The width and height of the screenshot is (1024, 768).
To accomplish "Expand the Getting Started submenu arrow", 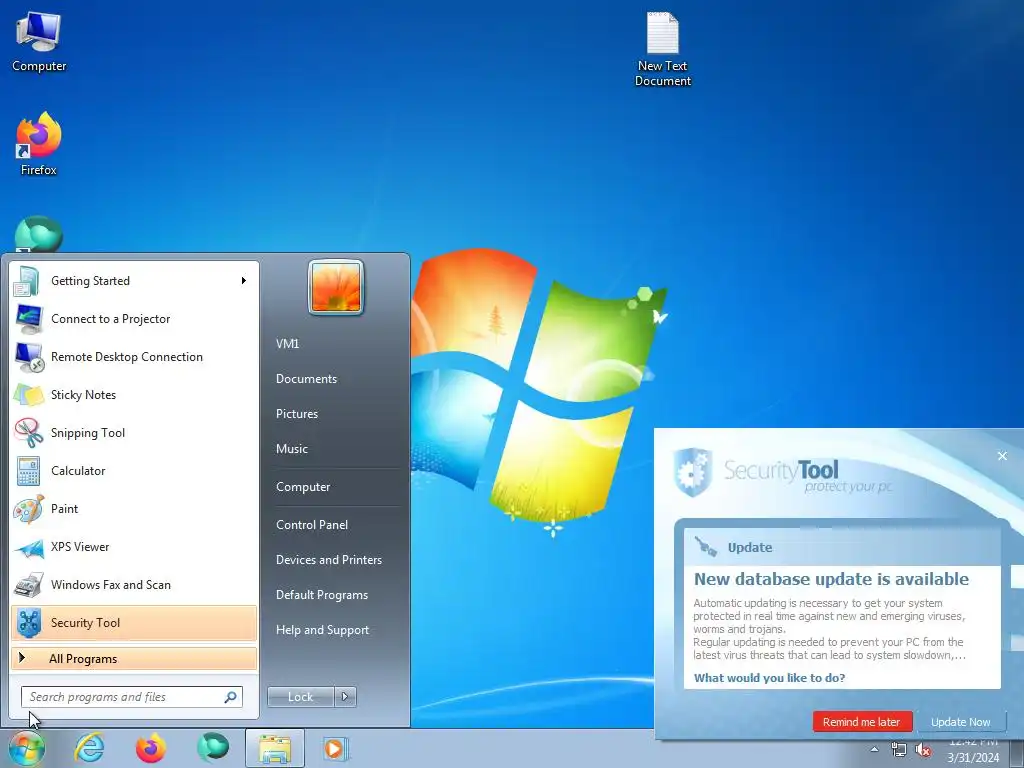I will [244, 281].
